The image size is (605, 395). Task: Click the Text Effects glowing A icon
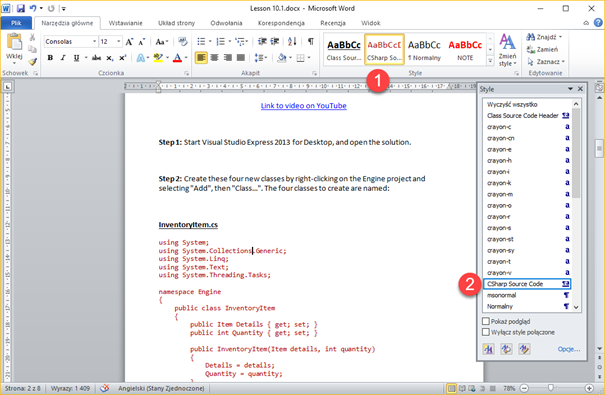(140, 58)
